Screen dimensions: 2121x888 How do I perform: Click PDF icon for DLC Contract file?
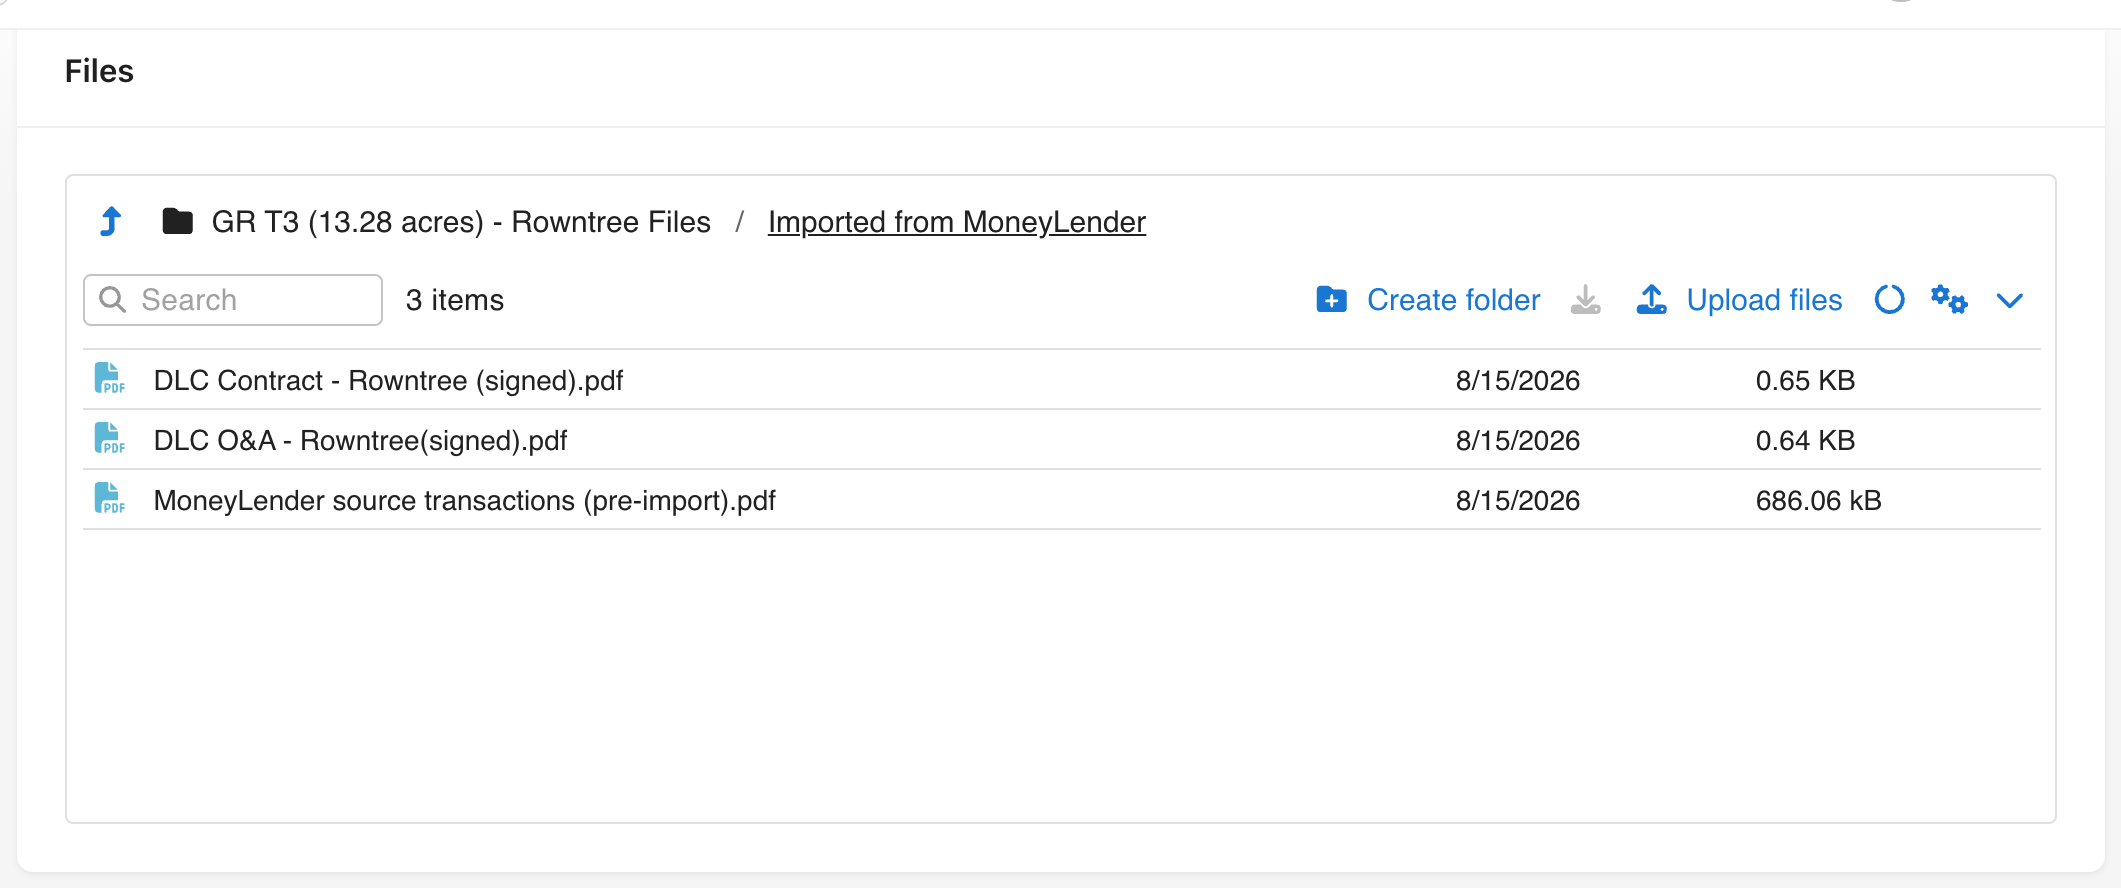110,379
